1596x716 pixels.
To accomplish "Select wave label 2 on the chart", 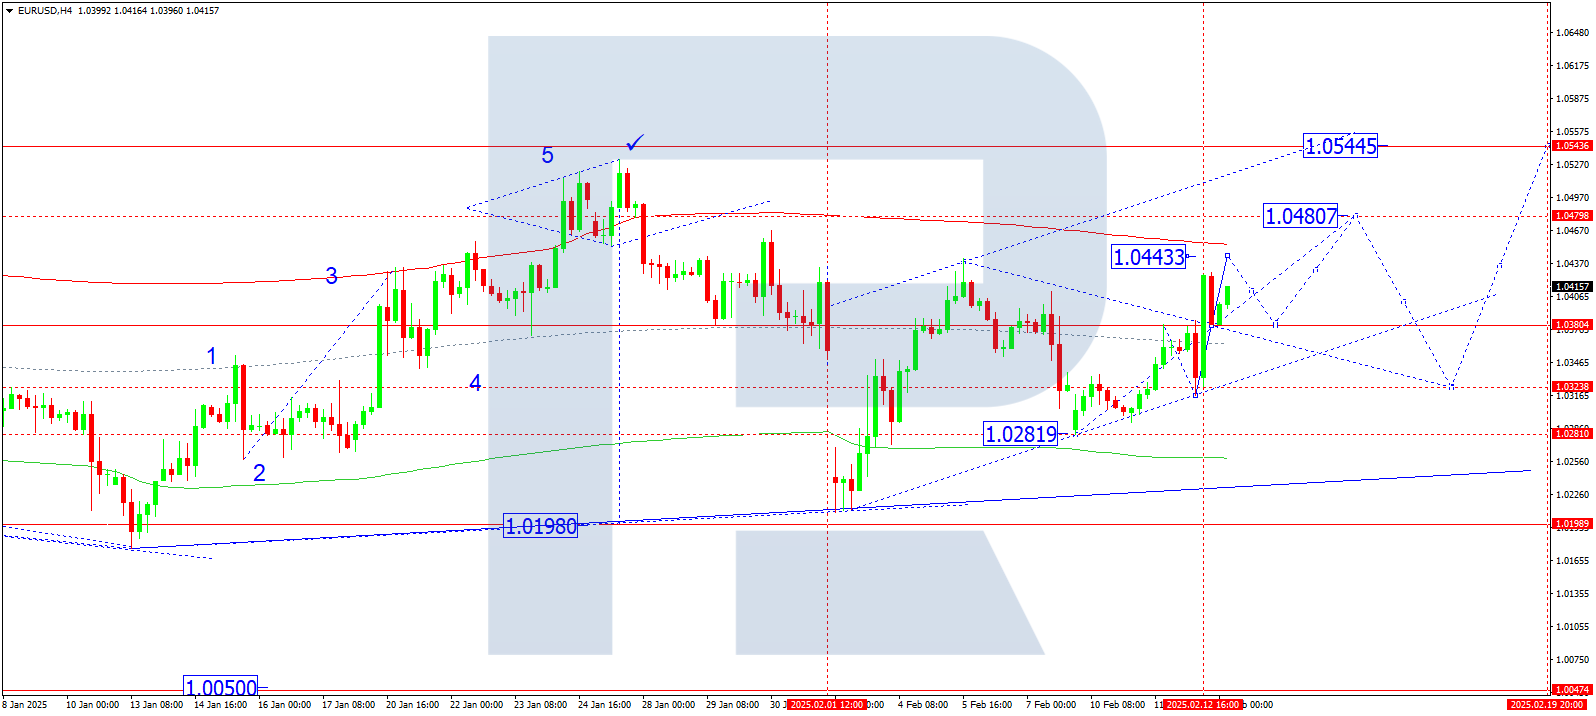I will pyautogui.click(x=259, y=473).
